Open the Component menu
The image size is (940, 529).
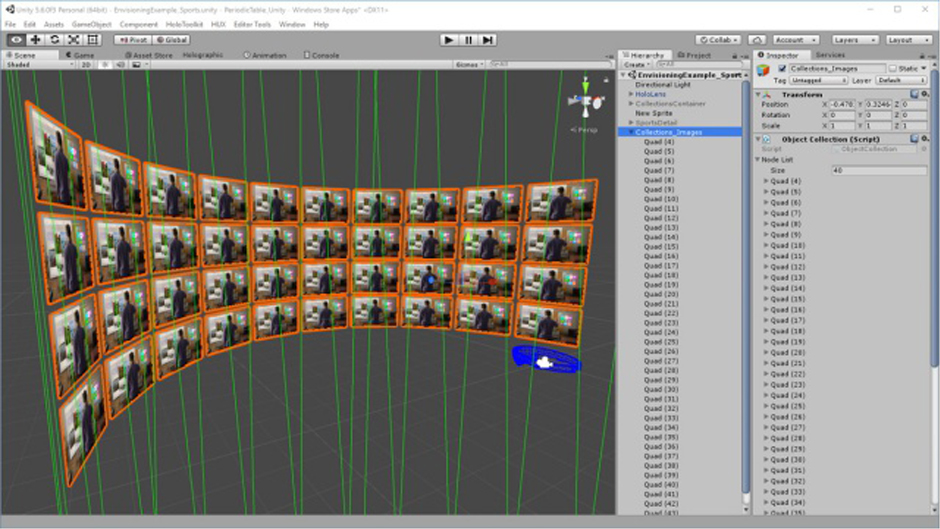click(138, 25)
